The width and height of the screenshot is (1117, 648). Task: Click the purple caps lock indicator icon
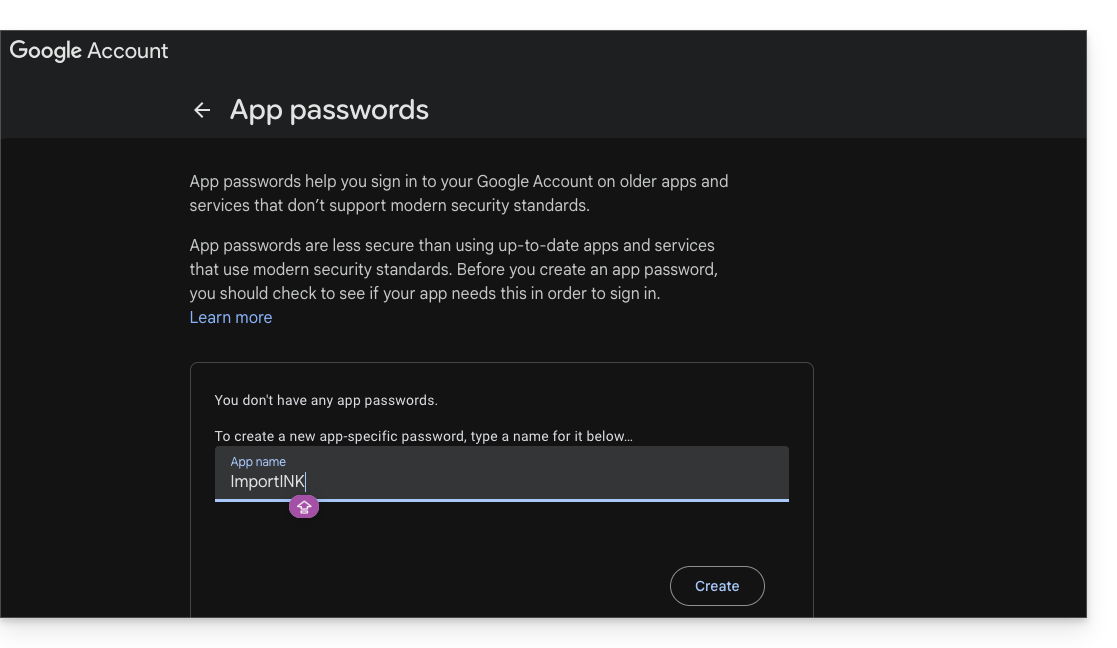[304, 508]
